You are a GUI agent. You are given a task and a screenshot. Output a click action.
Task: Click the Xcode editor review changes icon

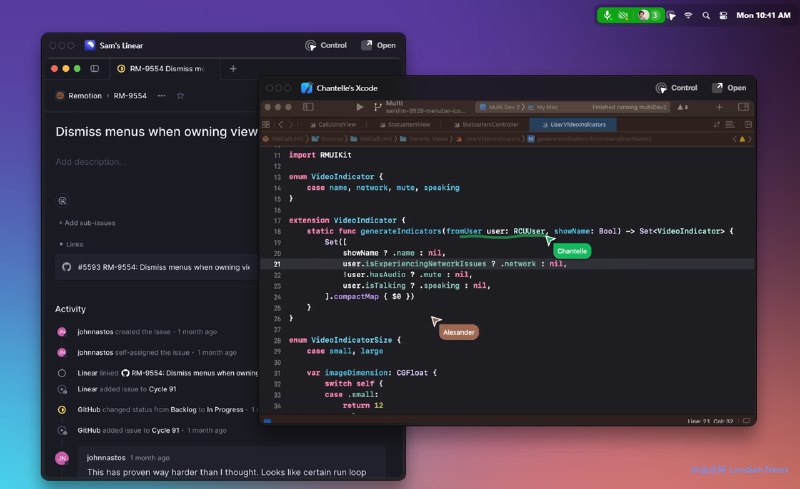(x=717, y=125)
